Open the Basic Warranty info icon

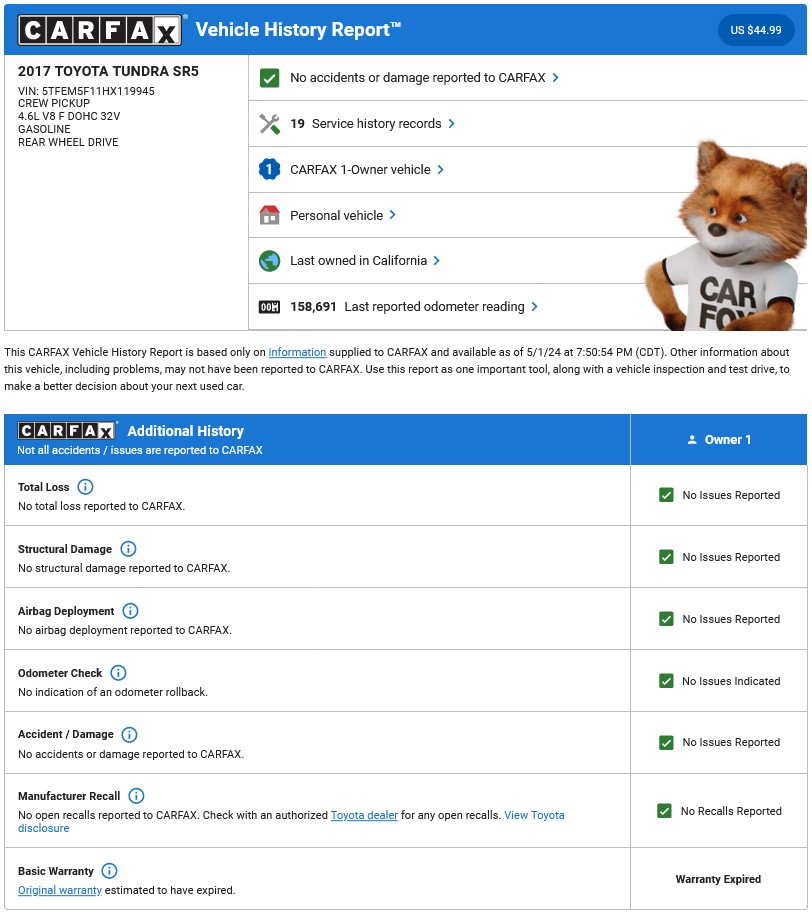click(x=109, y=871)
